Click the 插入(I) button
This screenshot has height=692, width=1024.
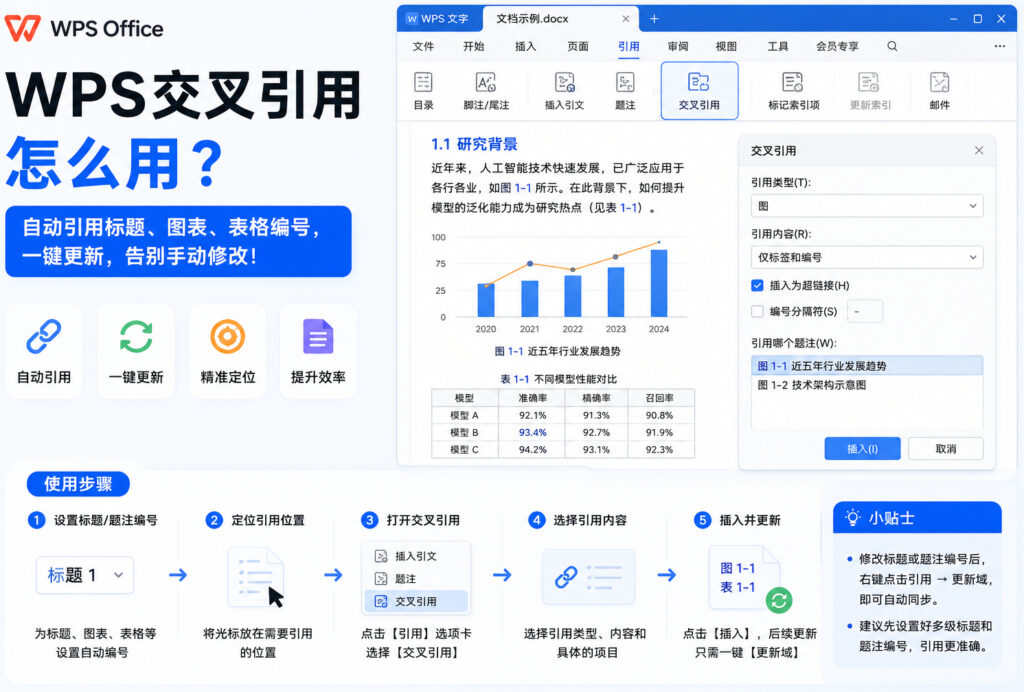(862, 448)
